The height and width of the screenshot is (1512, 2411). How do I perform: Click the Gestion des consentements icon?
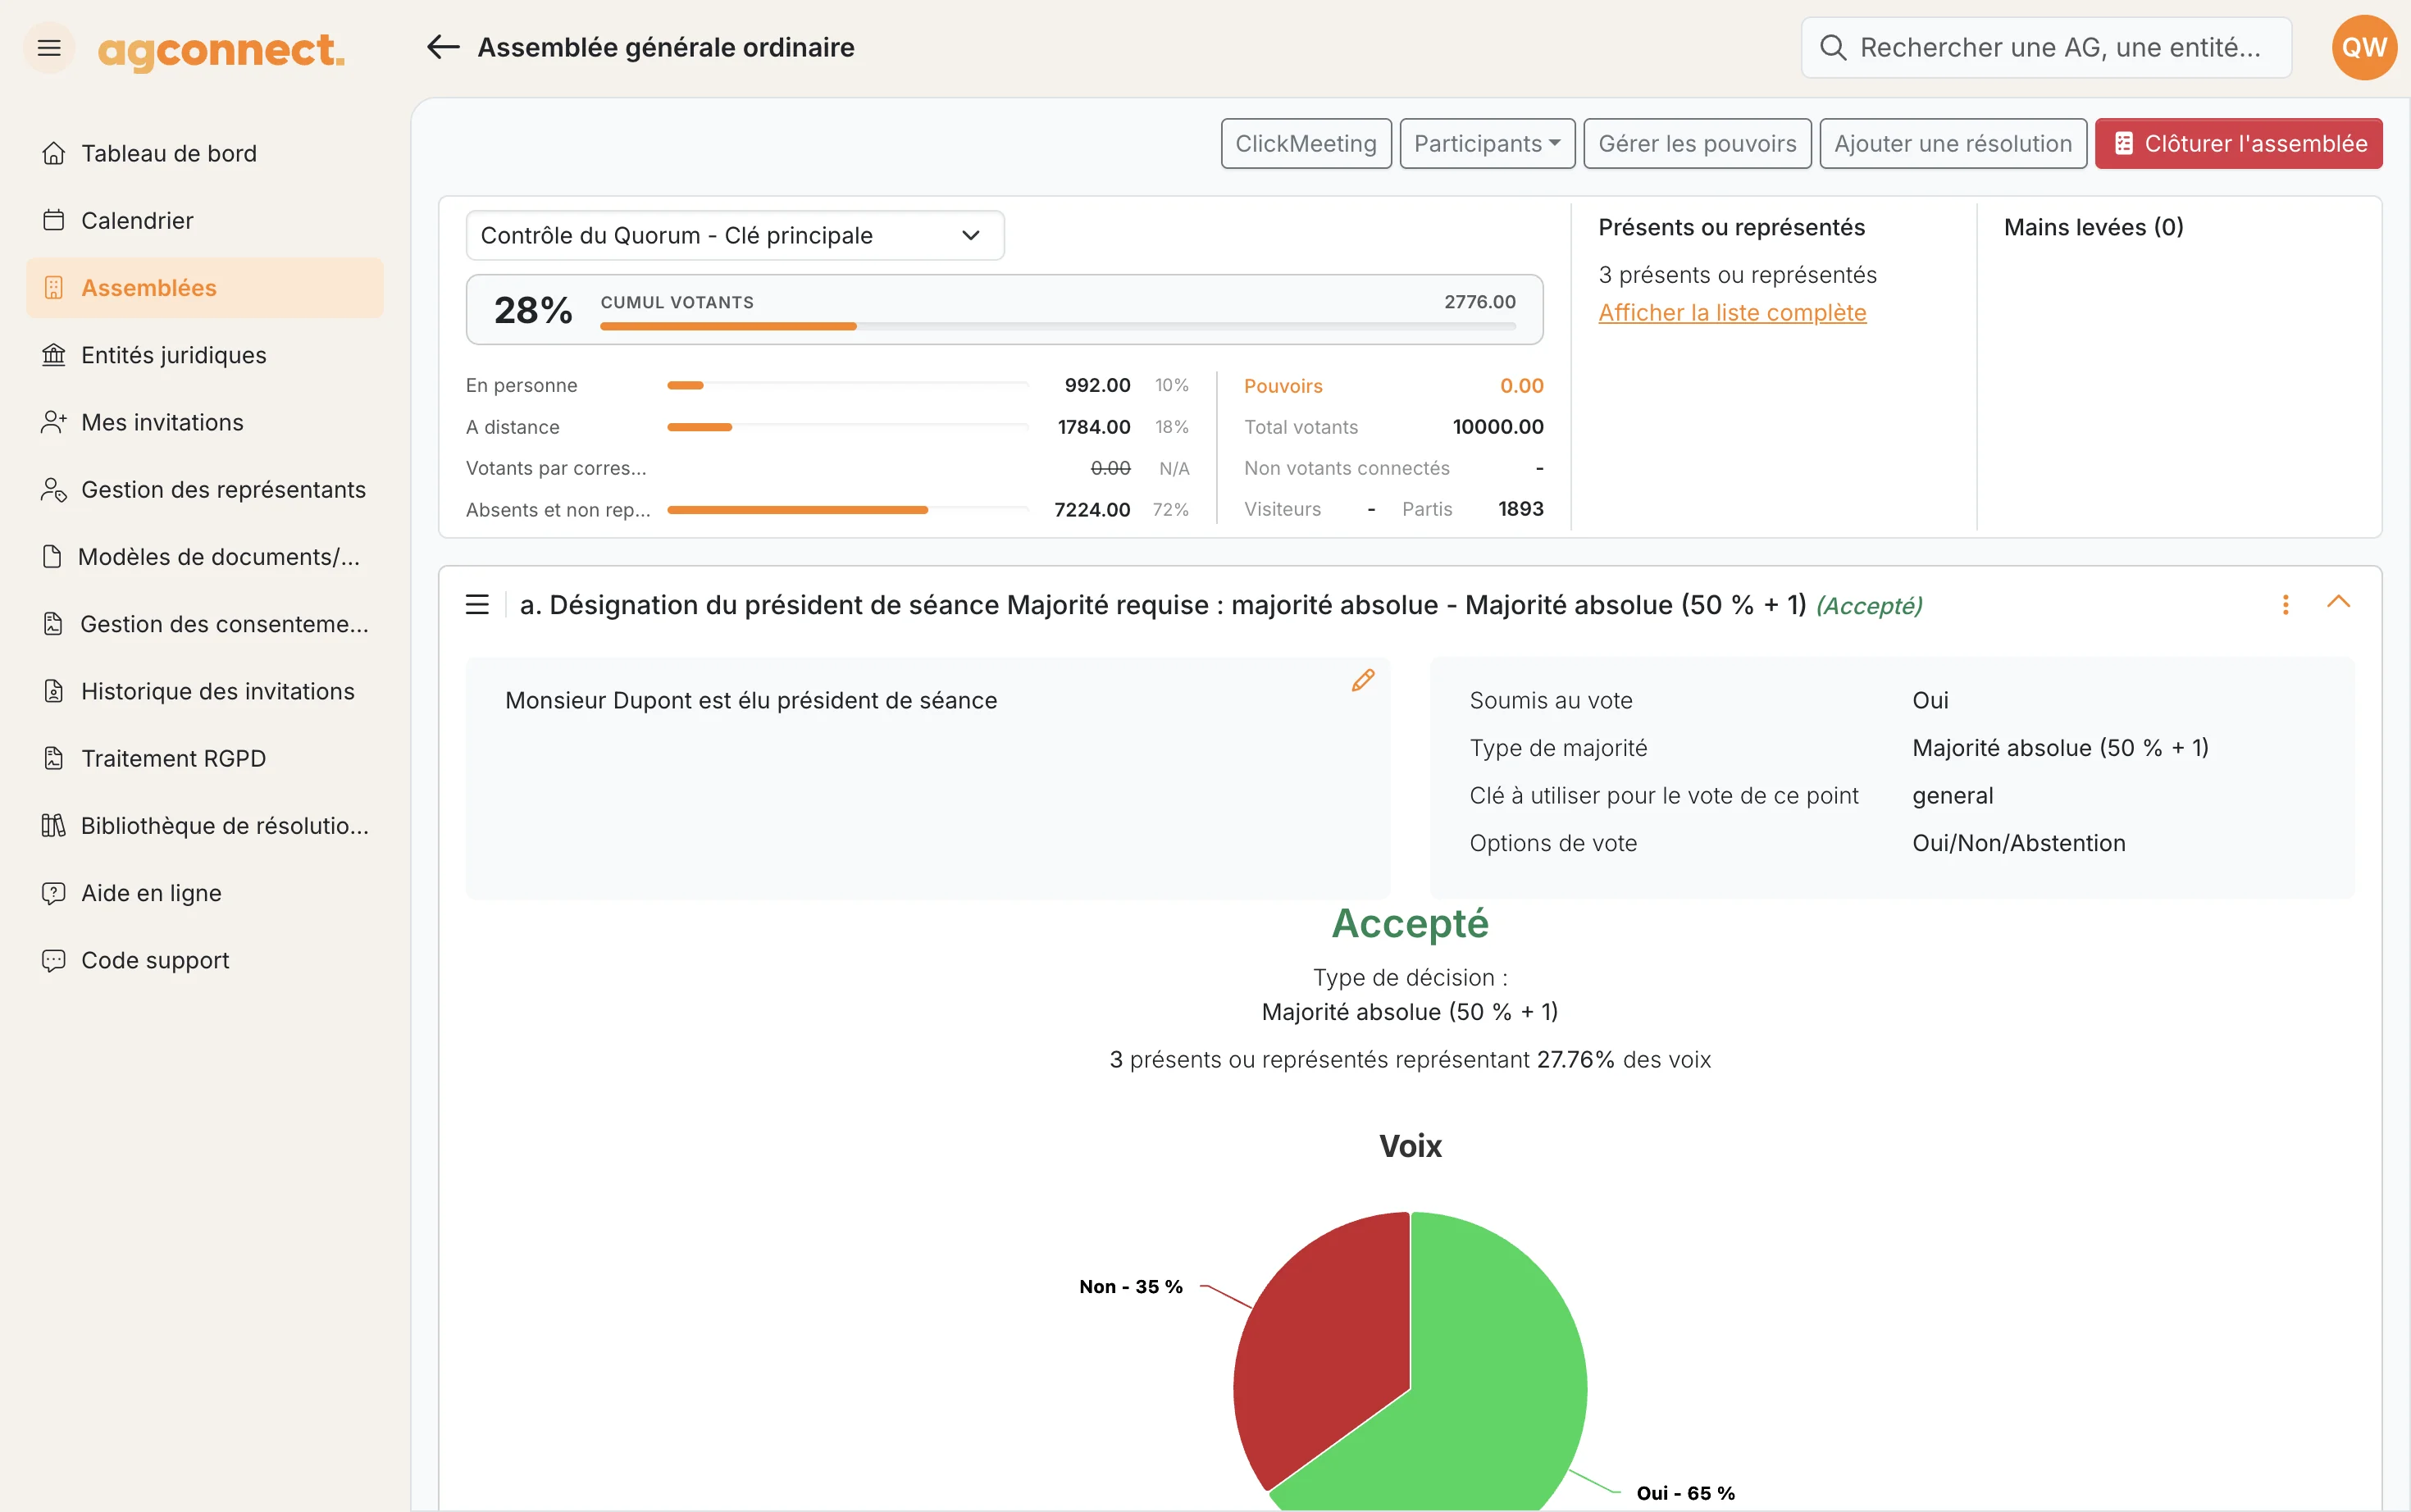pos(53,624)
